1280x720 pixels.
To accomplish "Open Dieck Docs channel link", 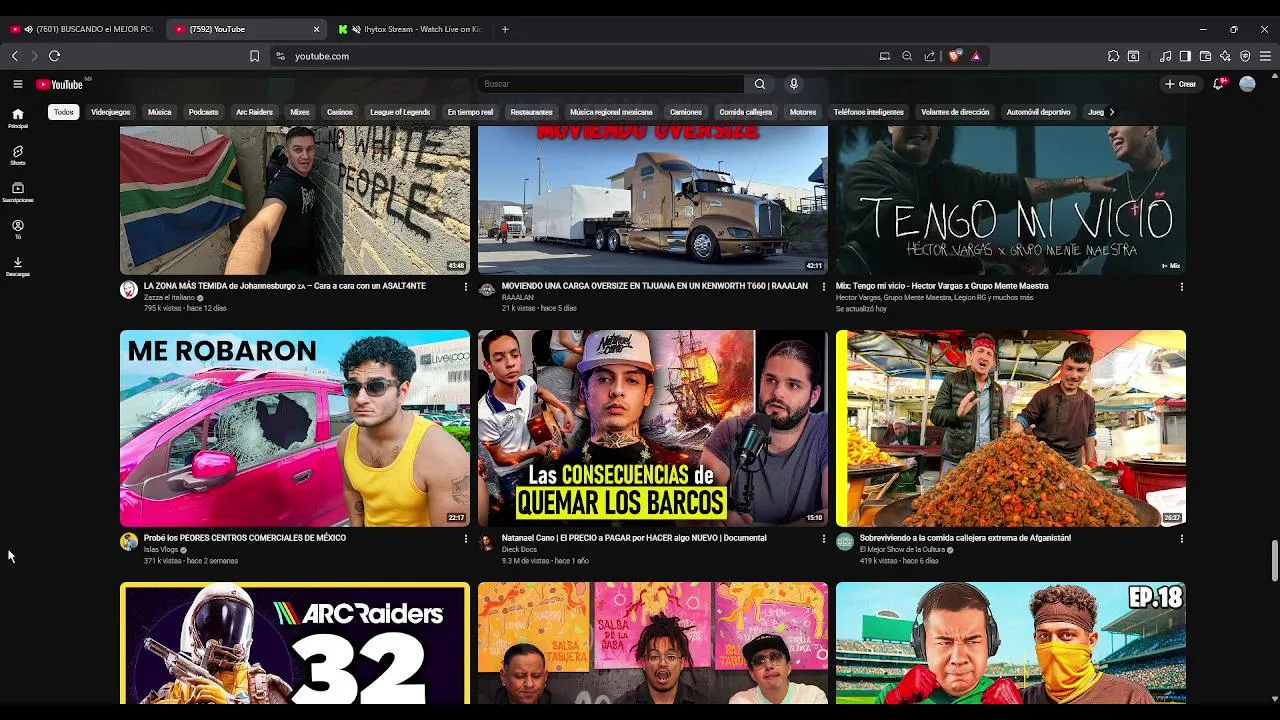I will click(x=519, y=550).
